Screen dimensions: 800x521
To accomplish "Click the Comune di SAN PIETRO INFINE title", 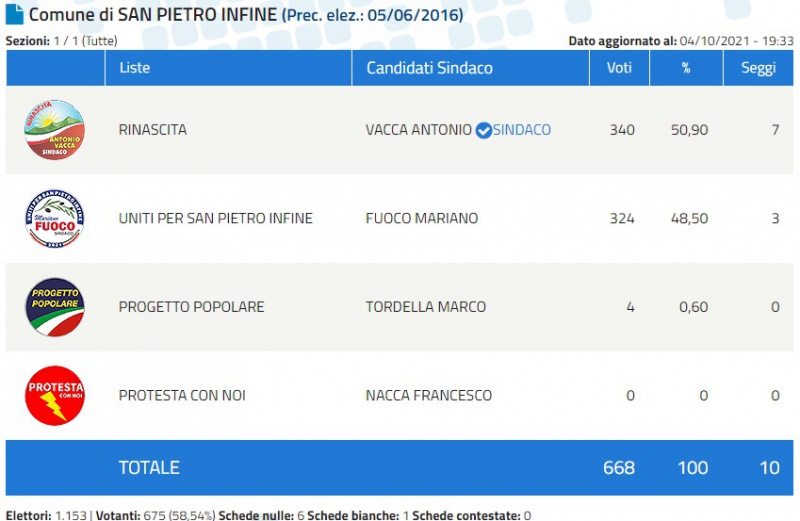I will 152,15.
